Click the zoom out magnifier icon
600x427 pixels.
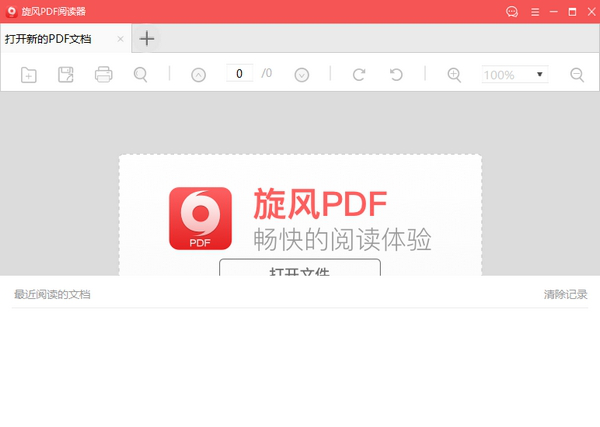(x=577, y=75)
